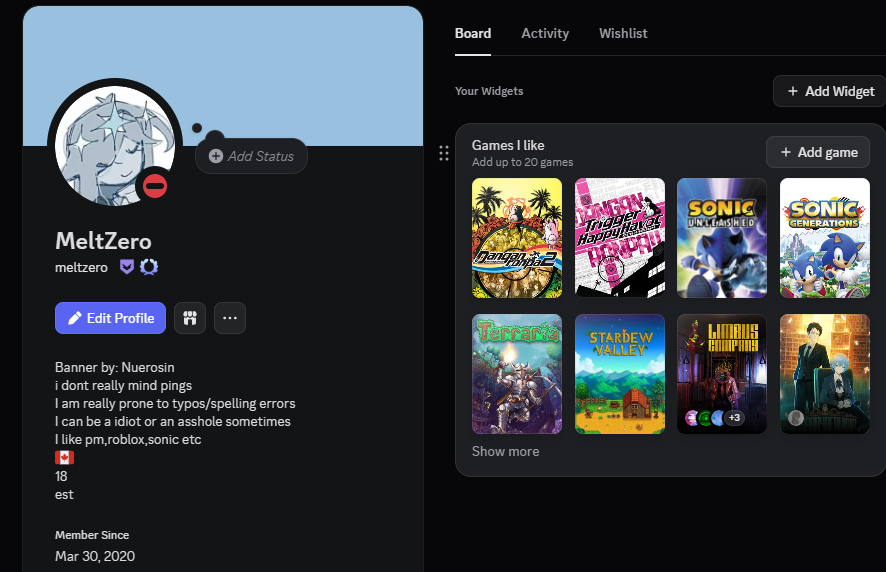The width and height of the screenshot is (886, 572).
Task: Click the MeltZero display name
Action: pos(103,241)
